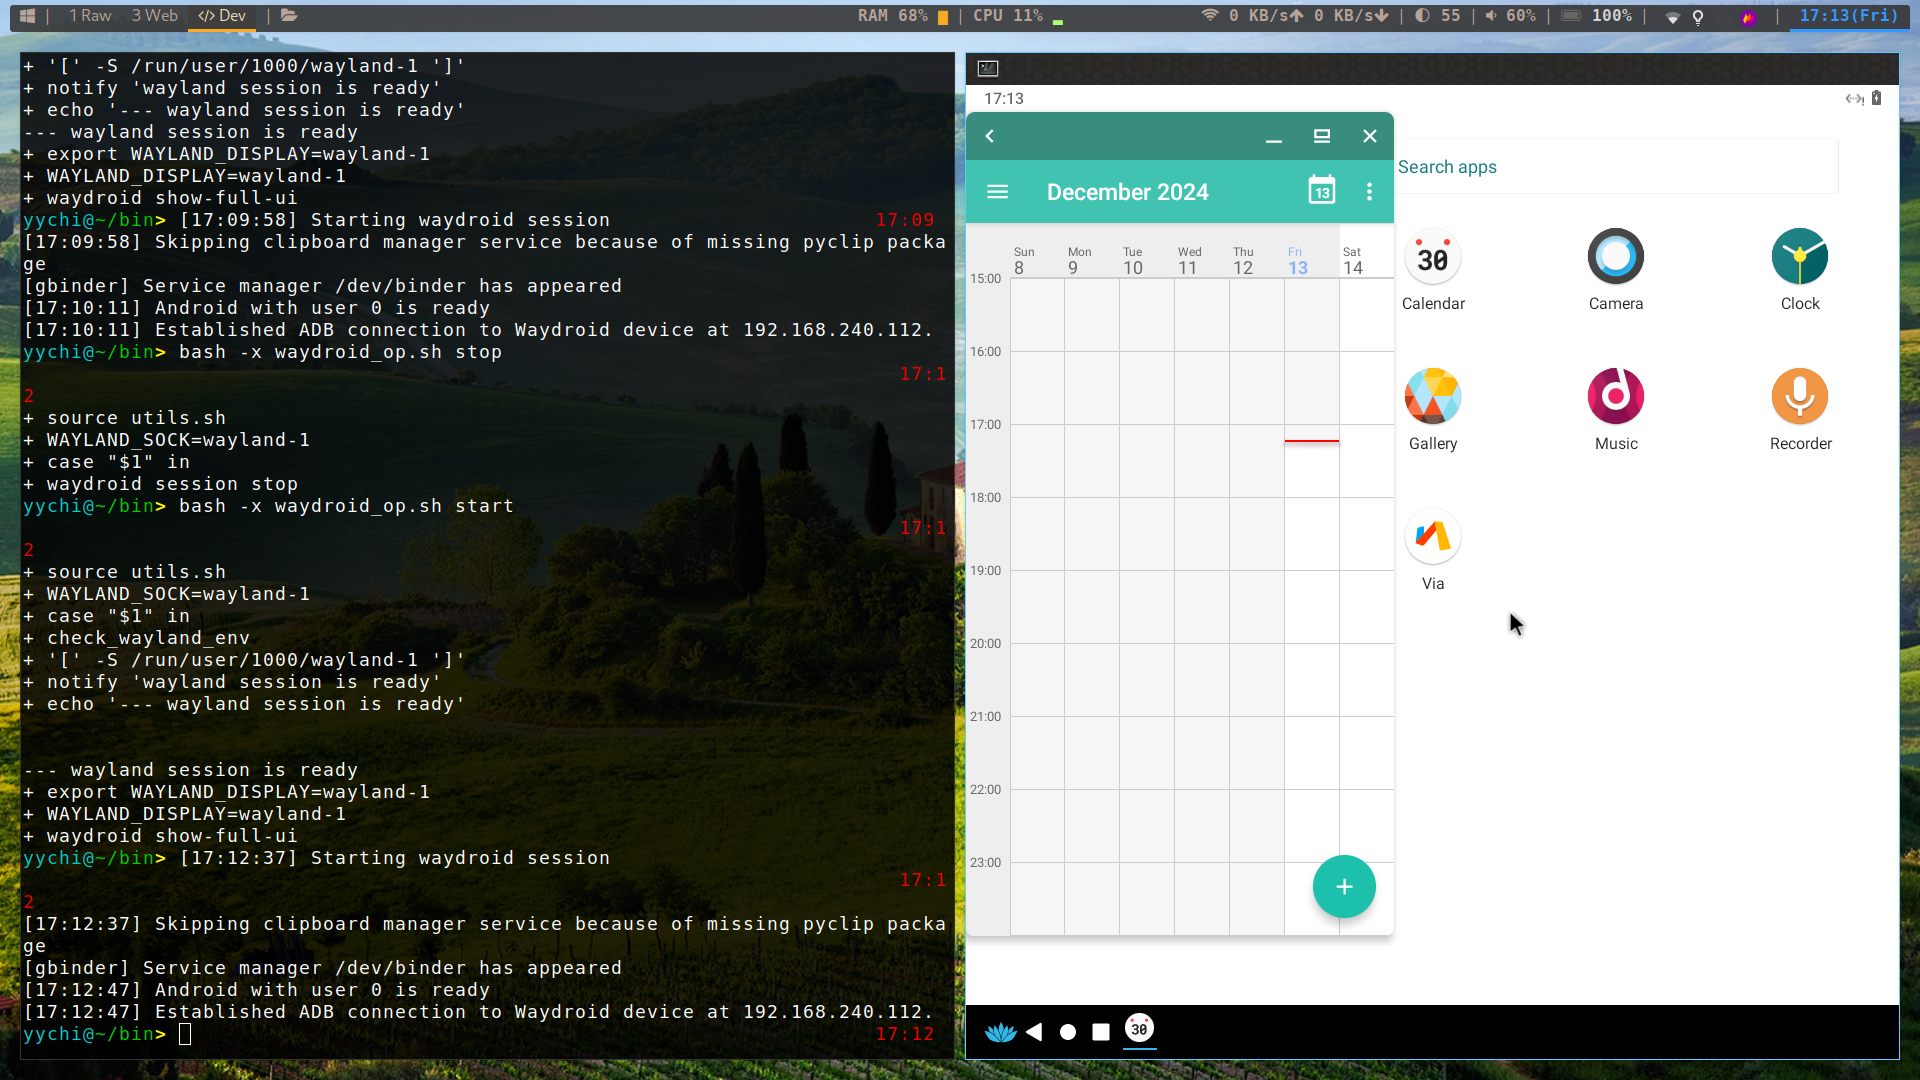1920x1080 pixels.
Task: Click the calendar window back arrow
Action: pos(989,136)
